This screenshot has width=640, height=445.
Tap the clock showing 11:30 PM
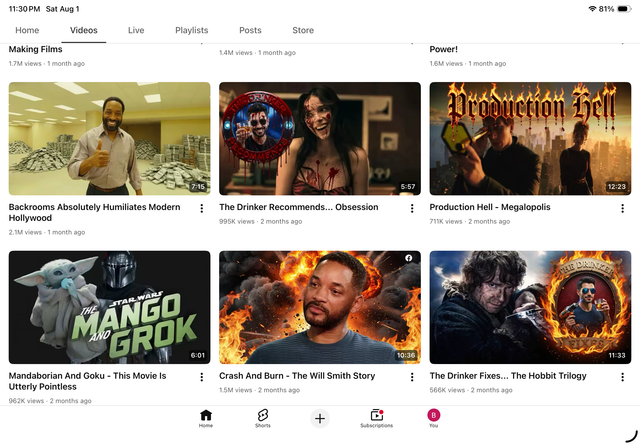tap(24, 9)
